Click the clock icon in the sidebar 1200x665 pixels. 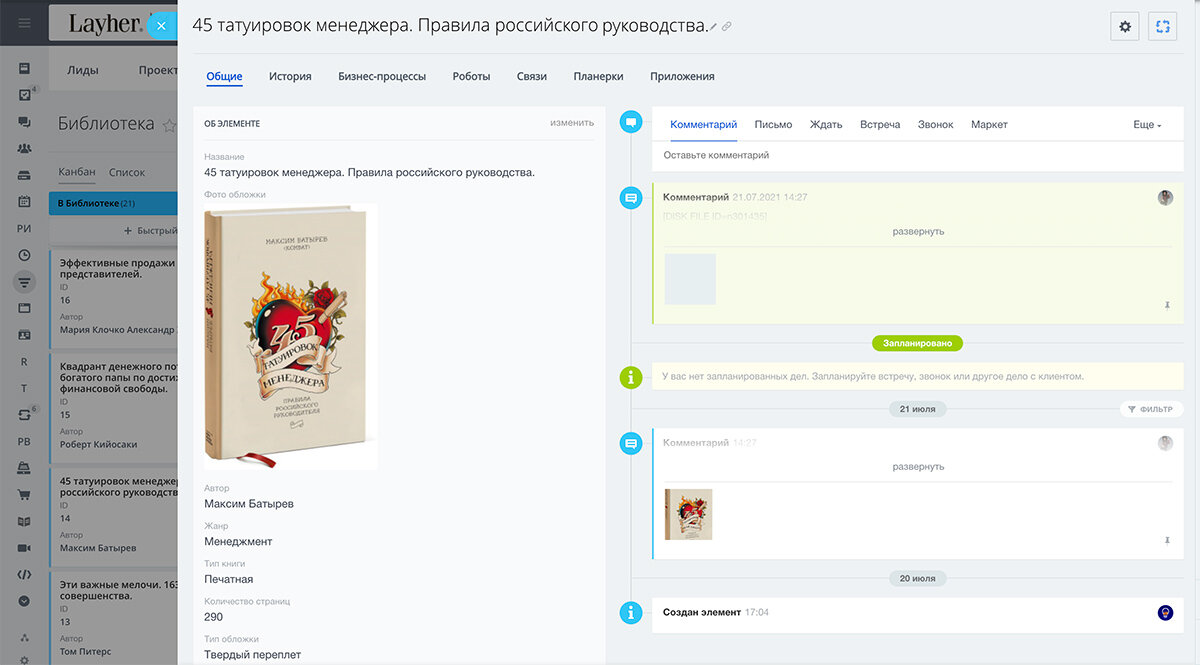[24, 255]
